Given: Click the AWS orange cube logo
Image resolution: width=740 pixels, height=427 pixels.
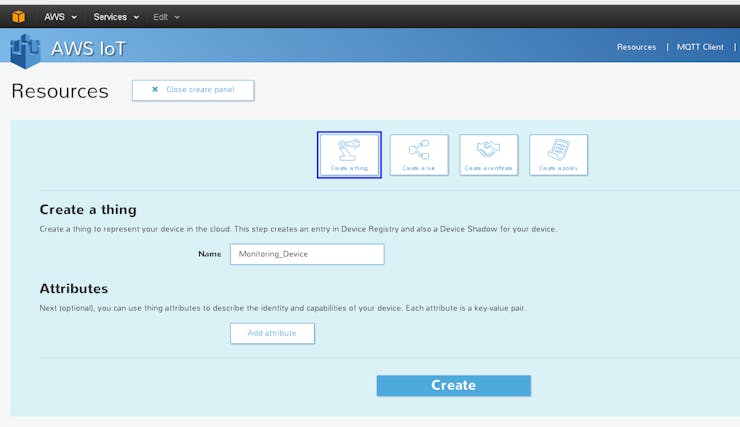Looking at the screenshot, I should pyautogui.click(x=18, y=17).
